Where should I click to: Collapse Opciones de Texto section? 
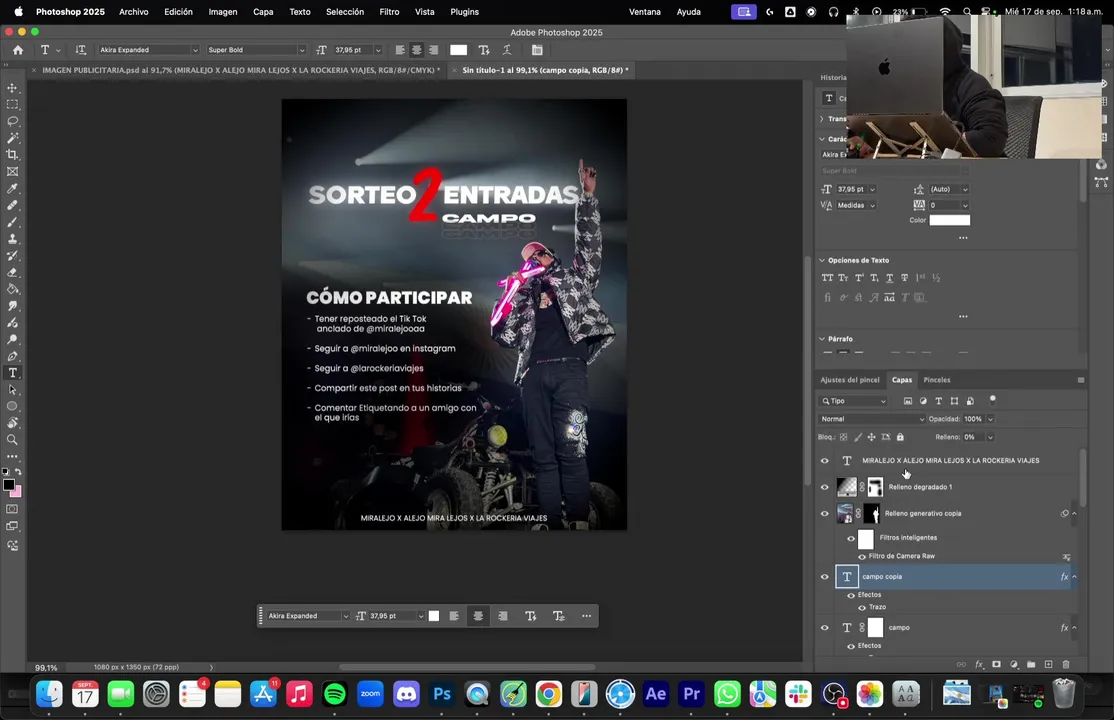(x=822, y=260)
